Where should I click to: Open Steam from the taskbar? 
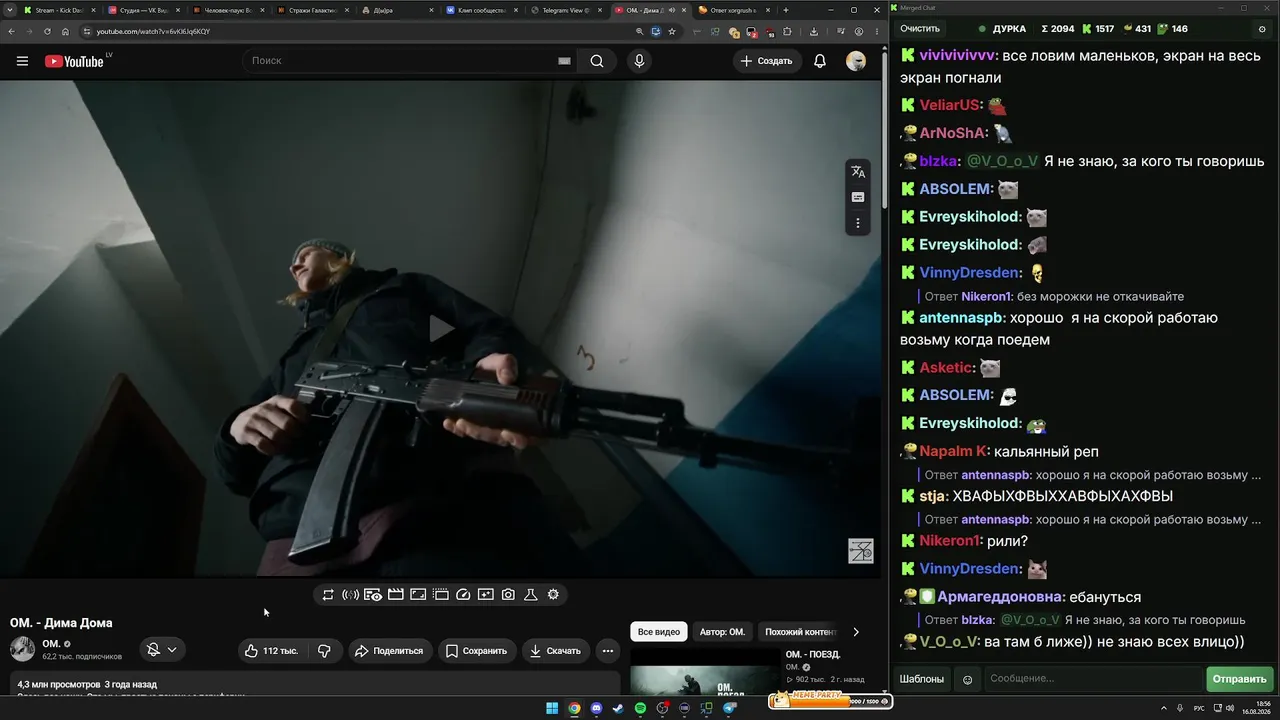click(618, 709)
